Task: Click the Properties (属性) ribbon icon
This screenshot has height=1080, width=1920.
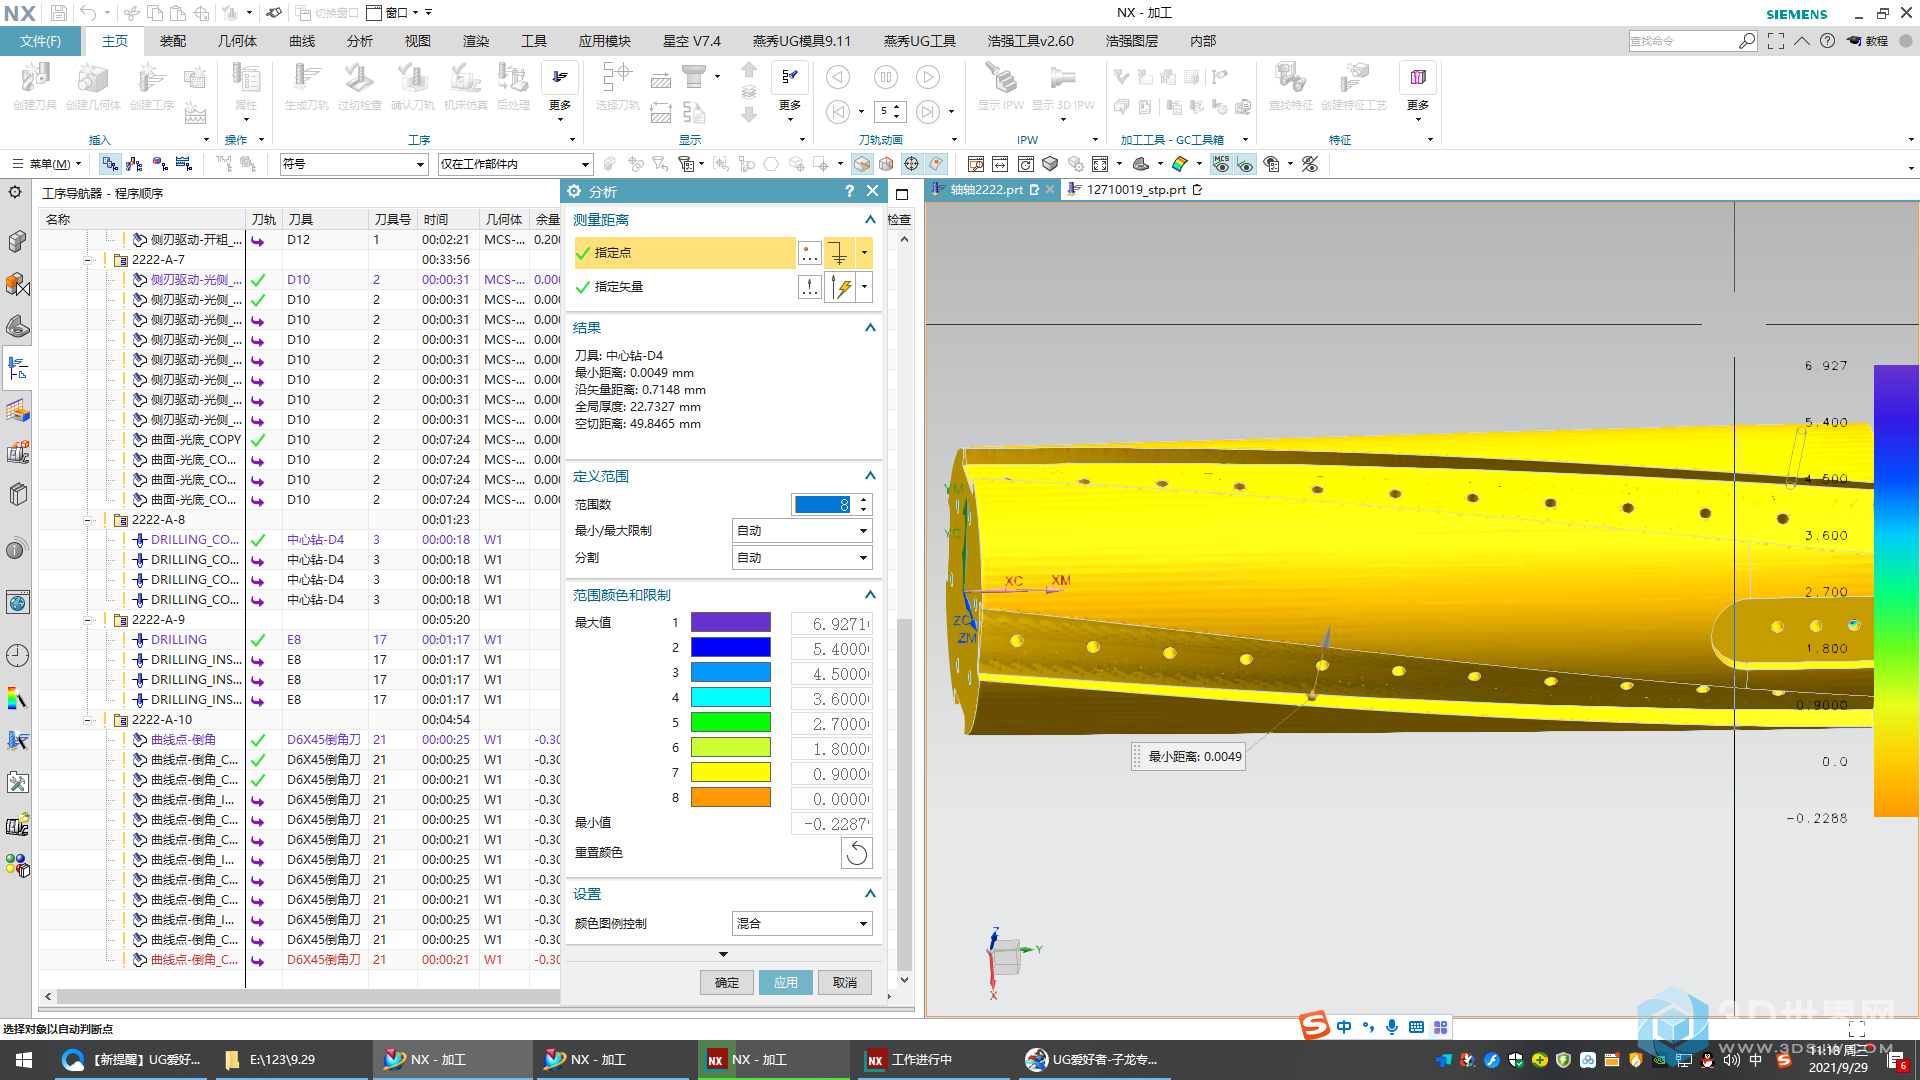Action: click(246, 86)
